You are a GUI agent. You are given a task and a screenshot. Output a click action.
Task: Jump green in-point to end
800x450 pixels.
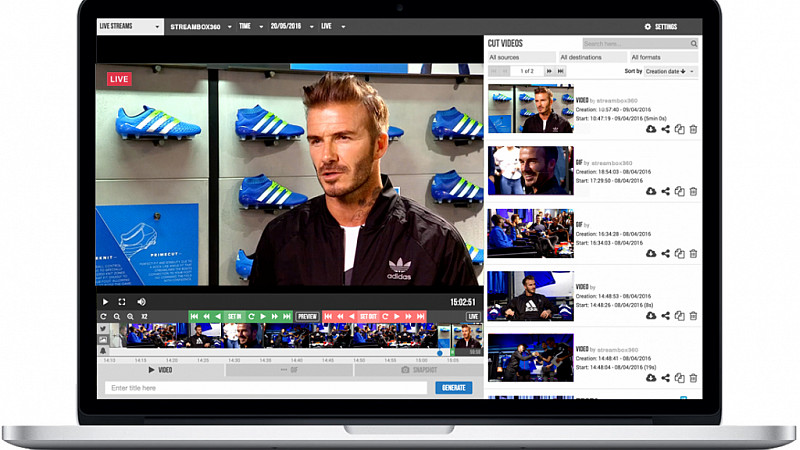pos(287,317)
